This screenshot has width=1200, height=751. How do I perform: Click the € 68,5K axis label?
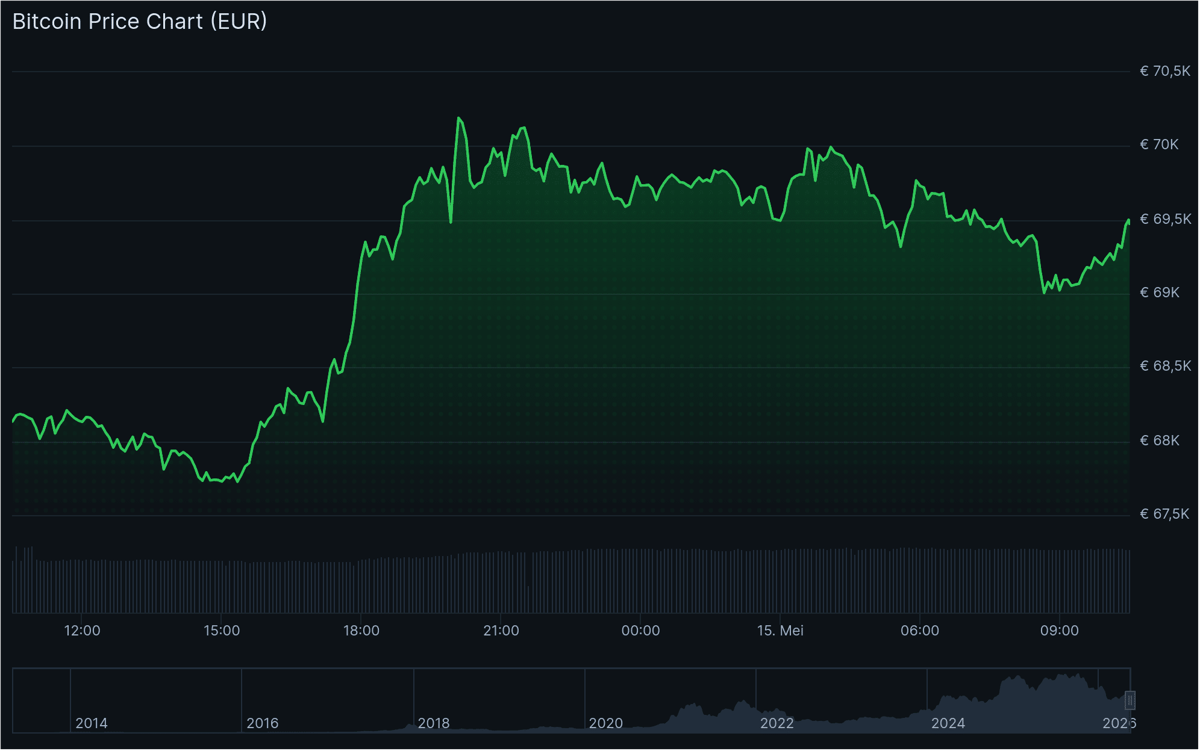tap(1165, 367)
